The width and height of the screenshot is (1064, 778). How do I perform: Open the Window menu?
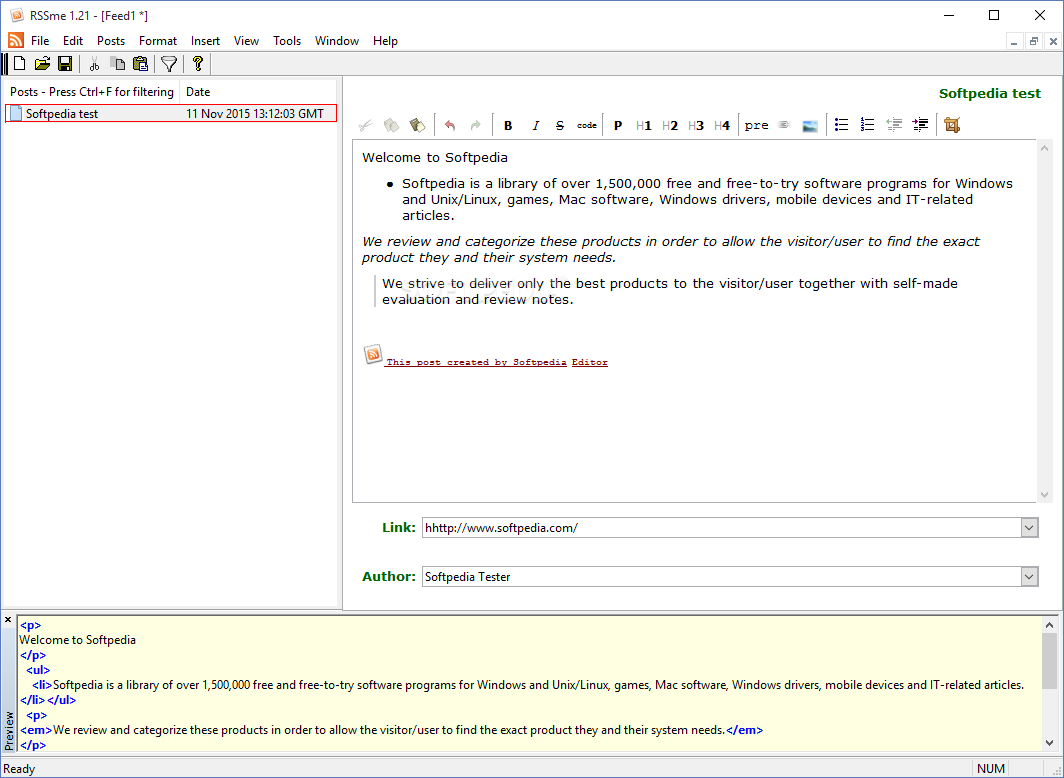[x=337, y=41]
